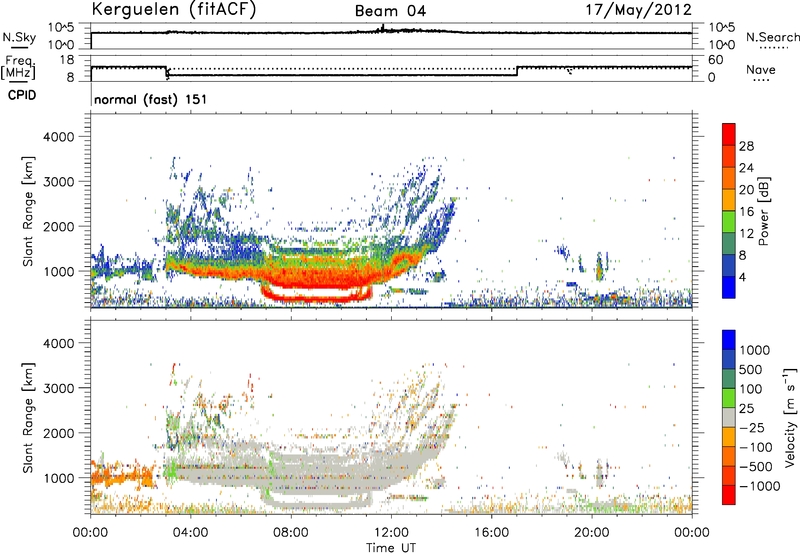Click the '-1000' value on velocity color bar
The width and height of the screenshot is (800, 554).
click(759, 486)
